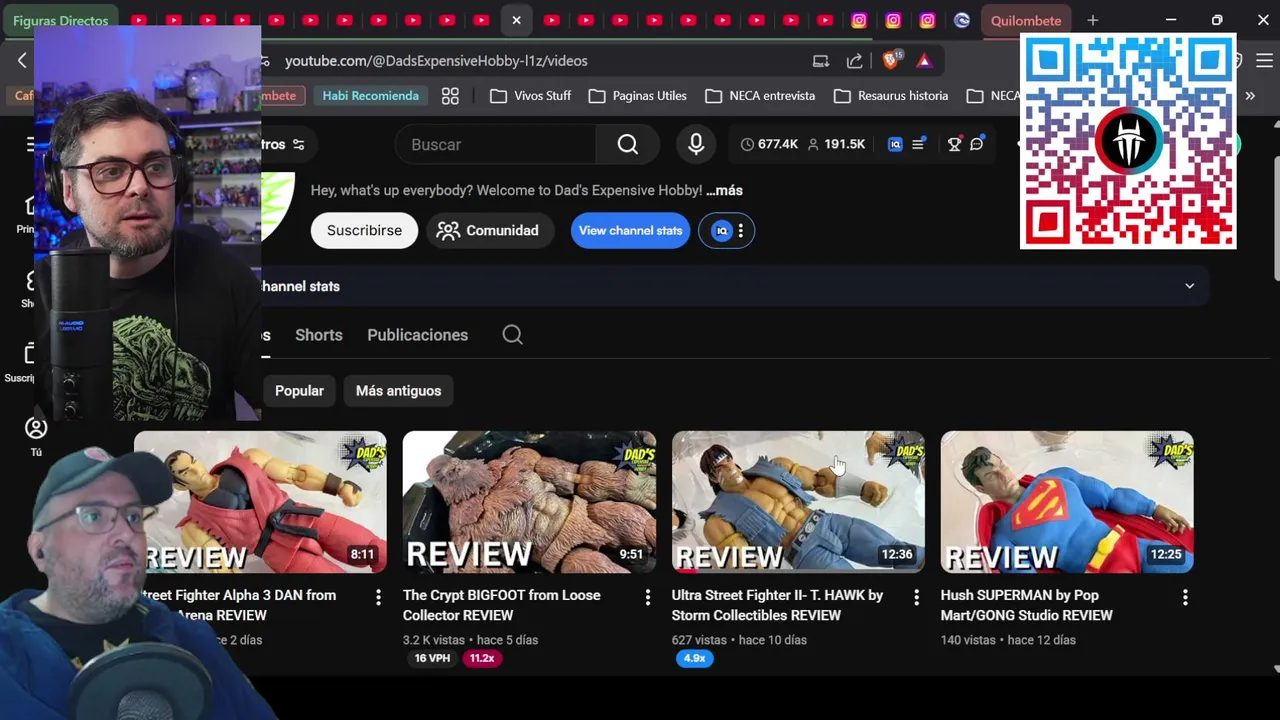Viewport: 1280px width, 720px height.
Task: Click the 3.2 K vistas text
Action: coord(434,640)
